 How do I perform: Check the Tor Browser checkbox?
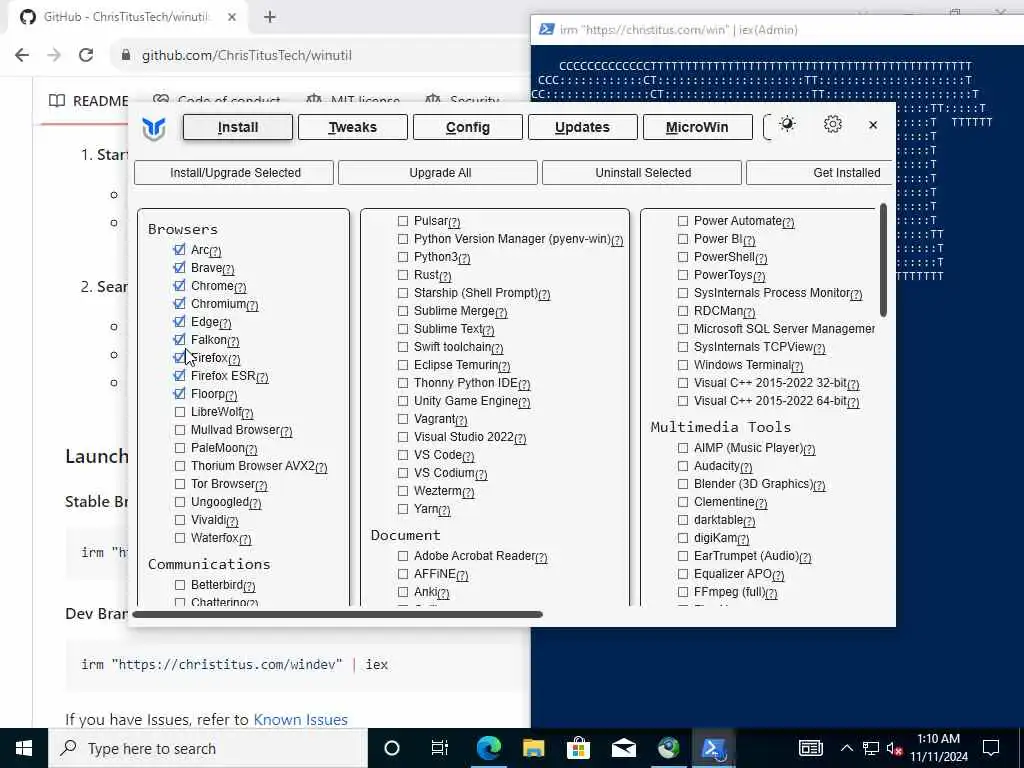(x=180, y=484)
